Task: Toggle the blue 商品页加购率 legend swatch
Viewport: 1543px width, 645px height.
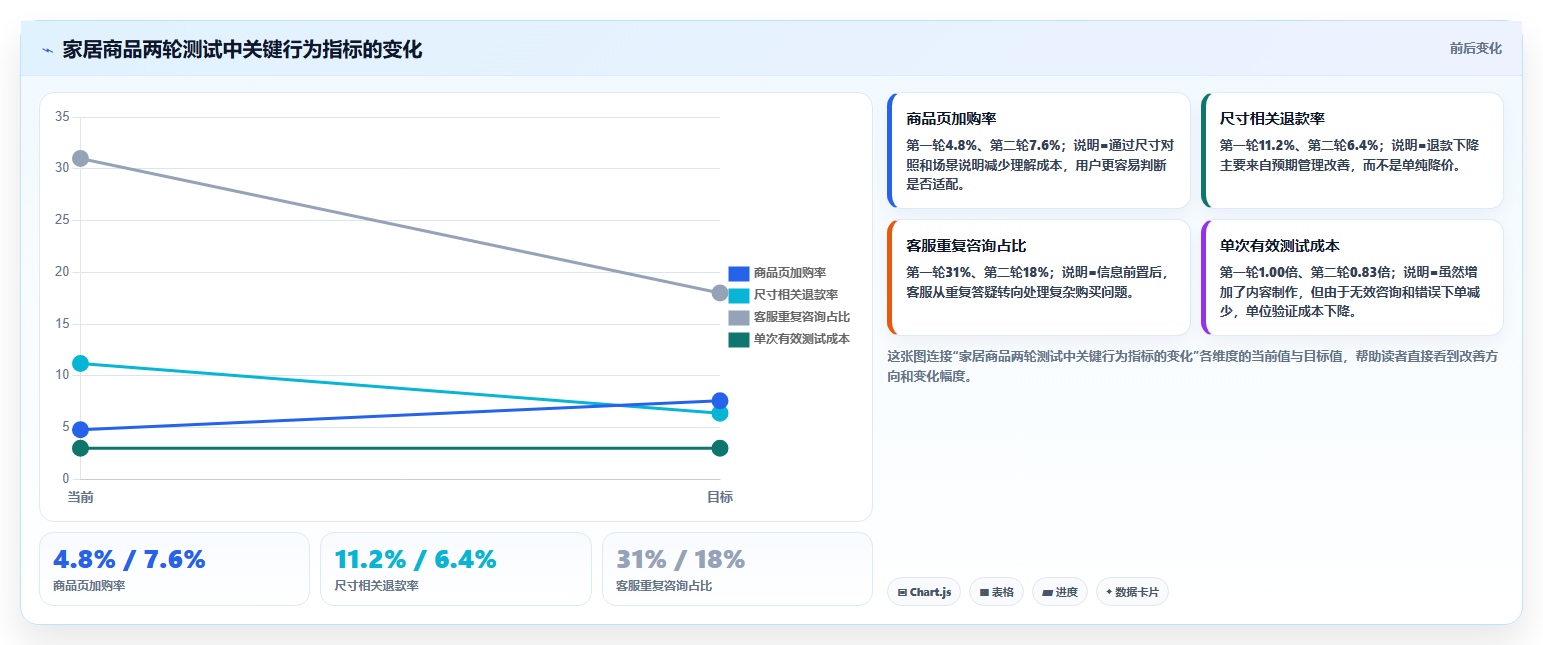Action: [x=739, y=273]
